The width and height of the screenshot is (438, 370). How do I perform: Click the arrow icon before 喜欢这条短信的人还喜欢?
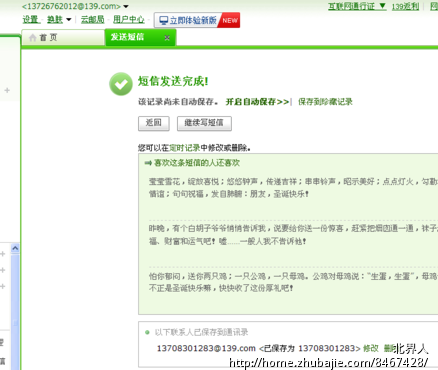coord(148,163)
